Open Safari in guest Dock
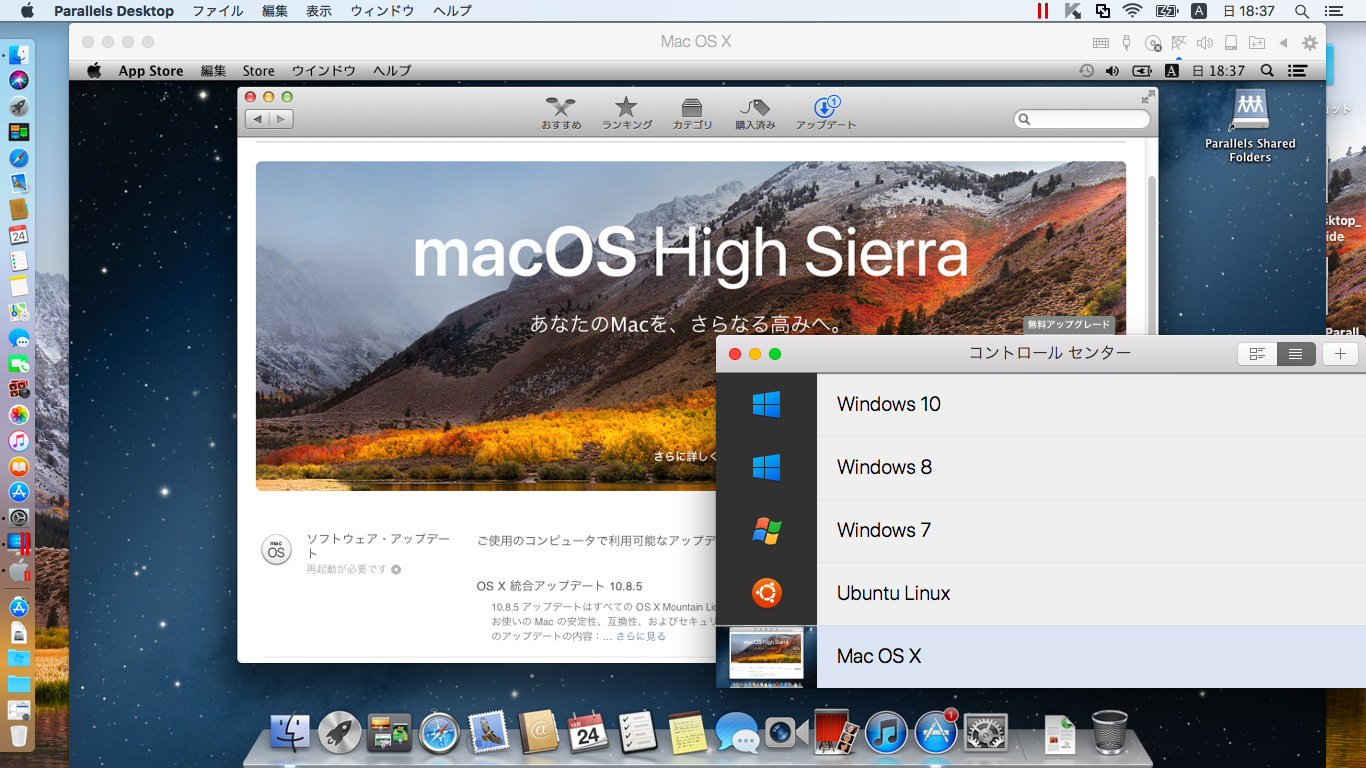This screenshot has width=1366, height=768. [x=439, y=732]
